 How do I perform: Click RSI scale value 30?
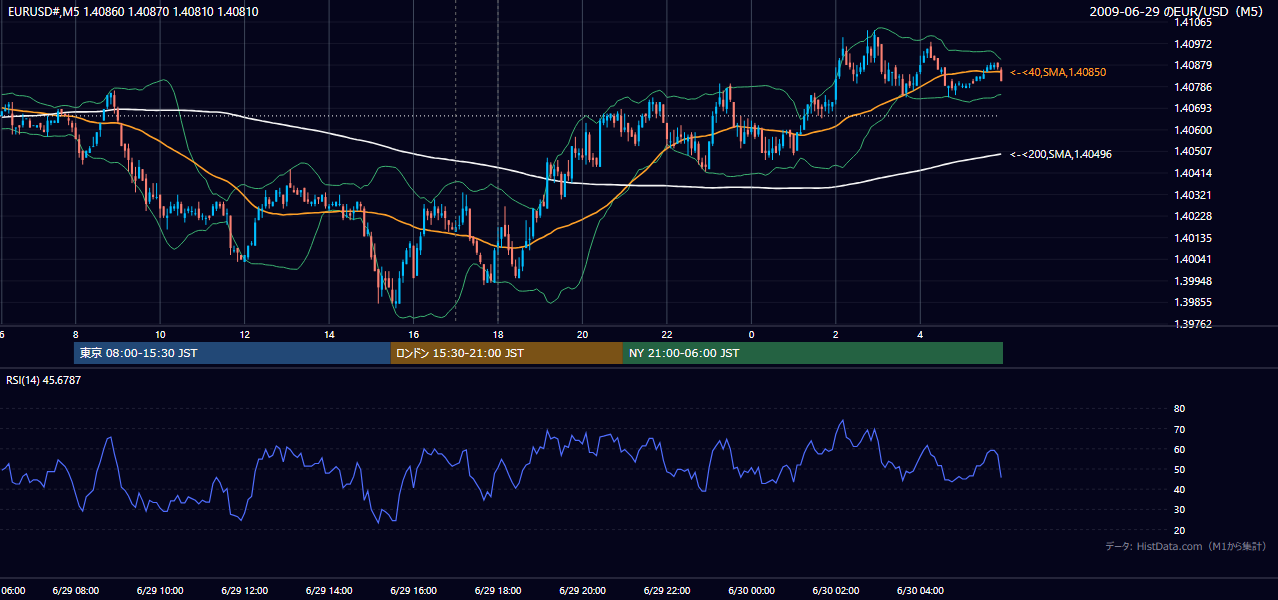point(1180,510)
